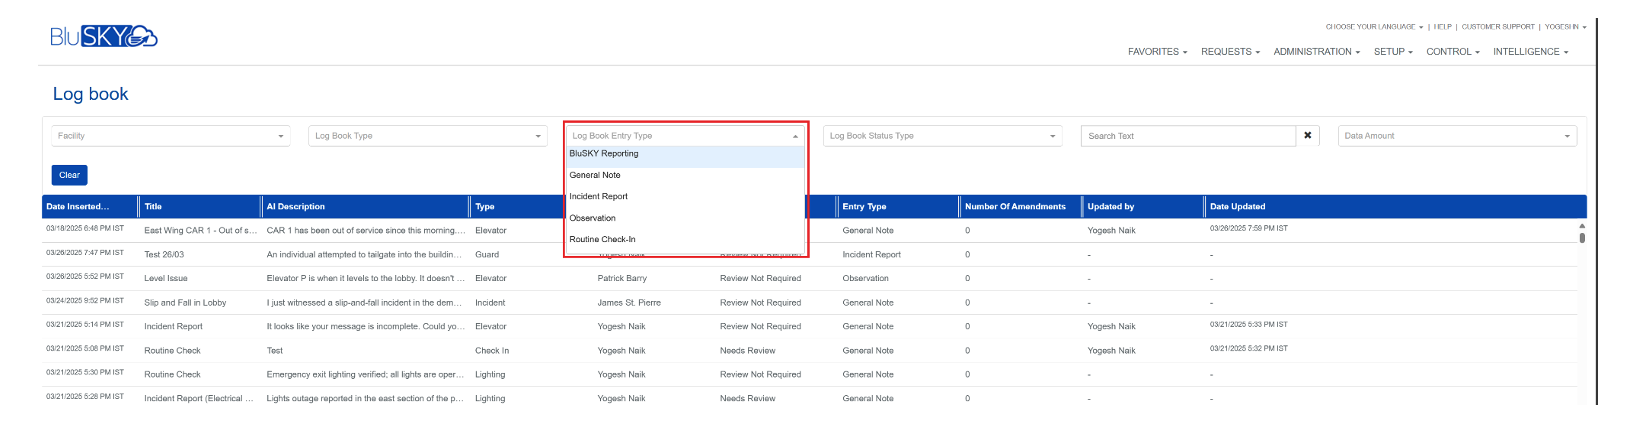The width and height of the screenshot is (1644, 446).
Task: Open Log Book Status Type dropdown
Action: click(943, 136)
